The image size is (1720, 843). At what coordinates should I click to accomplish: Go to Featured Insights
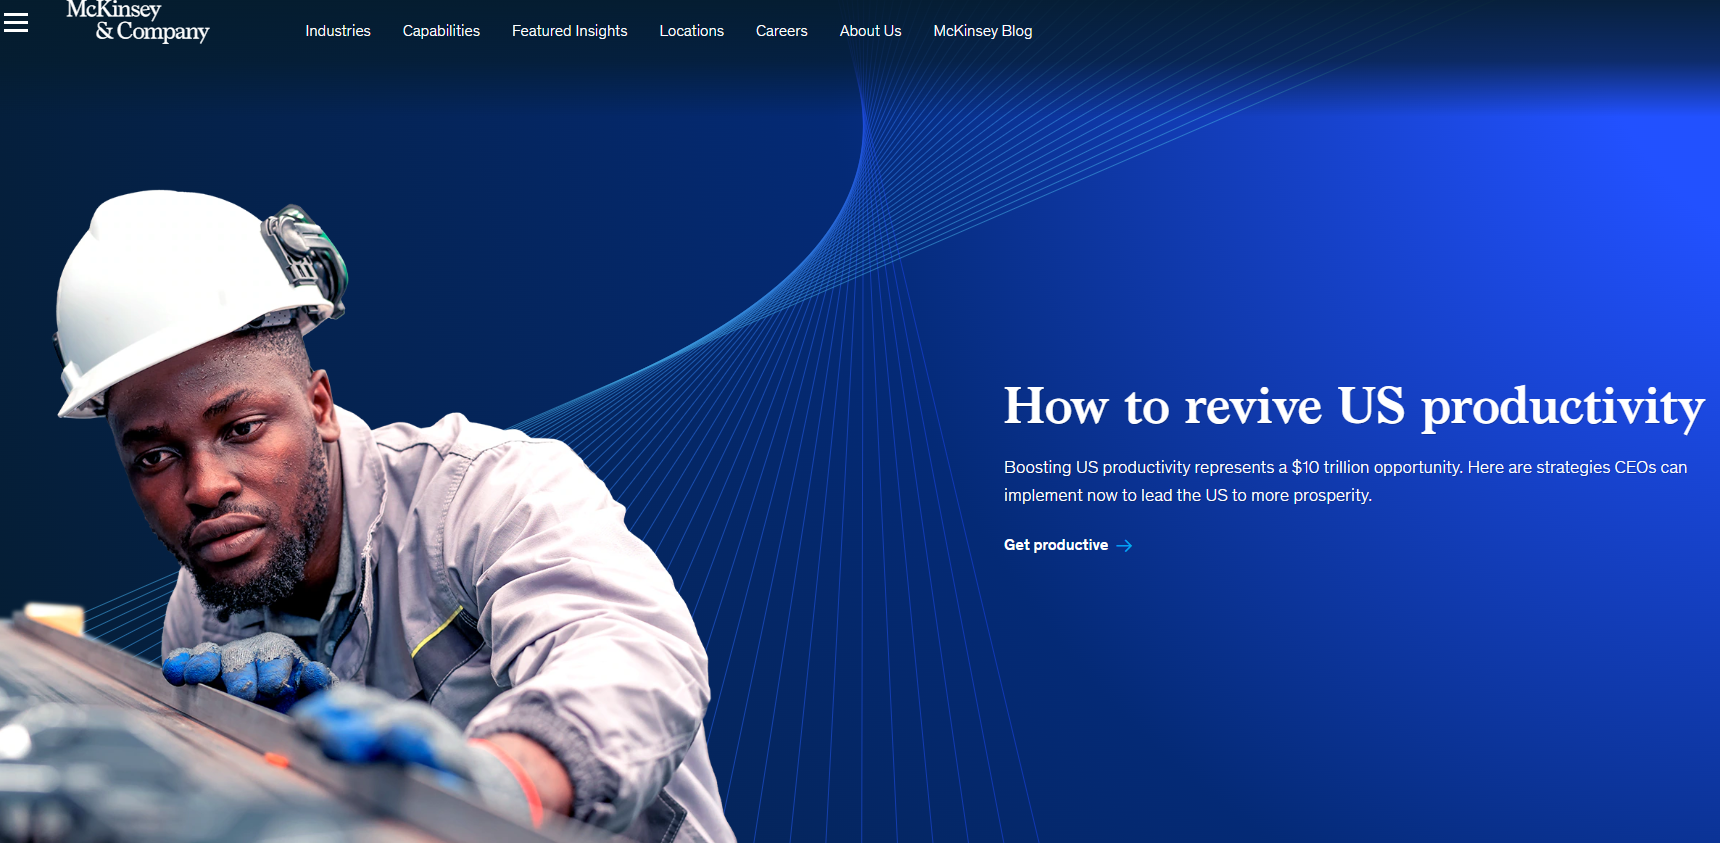tap(569, 31)
